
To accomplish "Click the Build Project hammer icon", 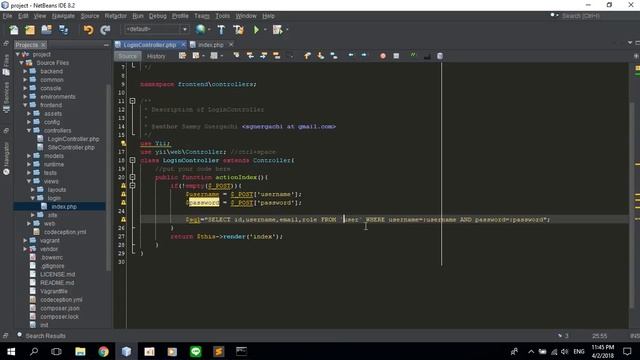I will 221,30.
